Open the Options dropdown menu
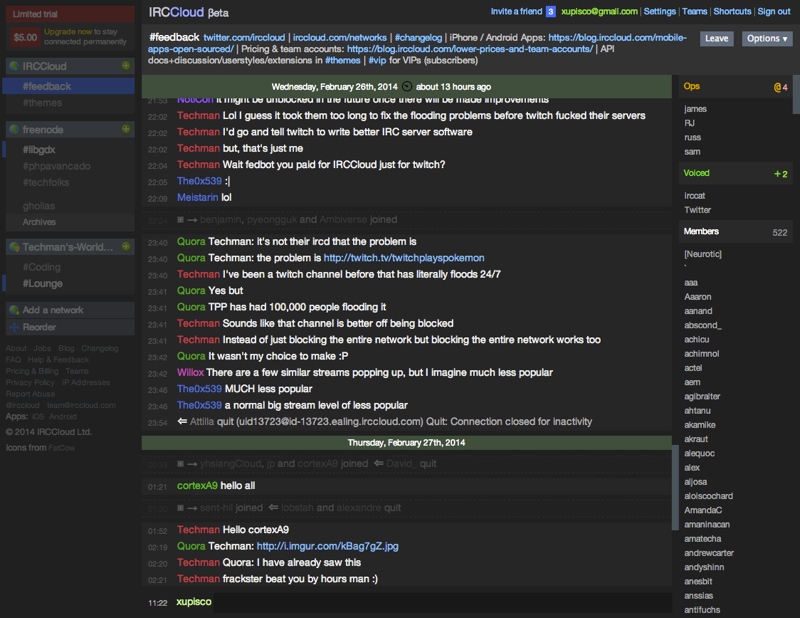Image resolution: width=800 pixels, height=618 pixels. pyautogui.click(x=767, y=38)
